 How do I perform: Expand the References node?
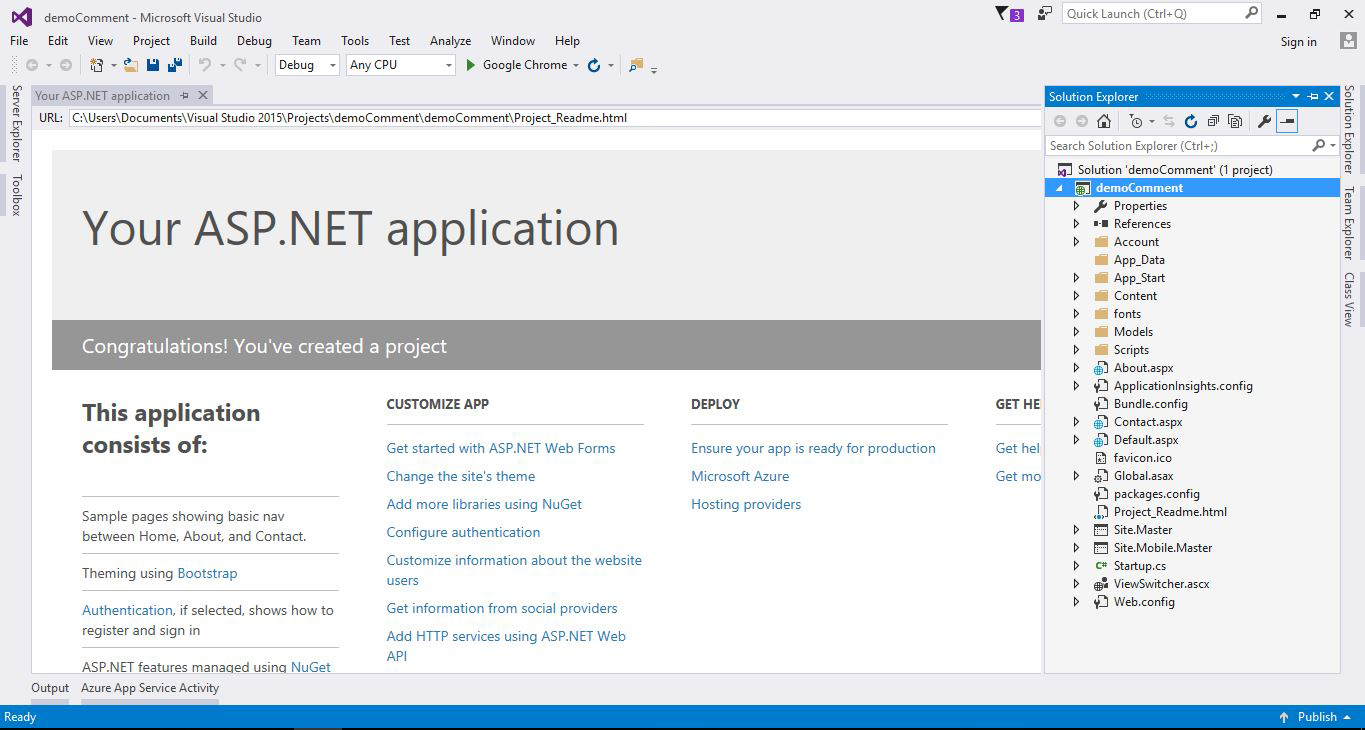click(x=1077, y=224)
